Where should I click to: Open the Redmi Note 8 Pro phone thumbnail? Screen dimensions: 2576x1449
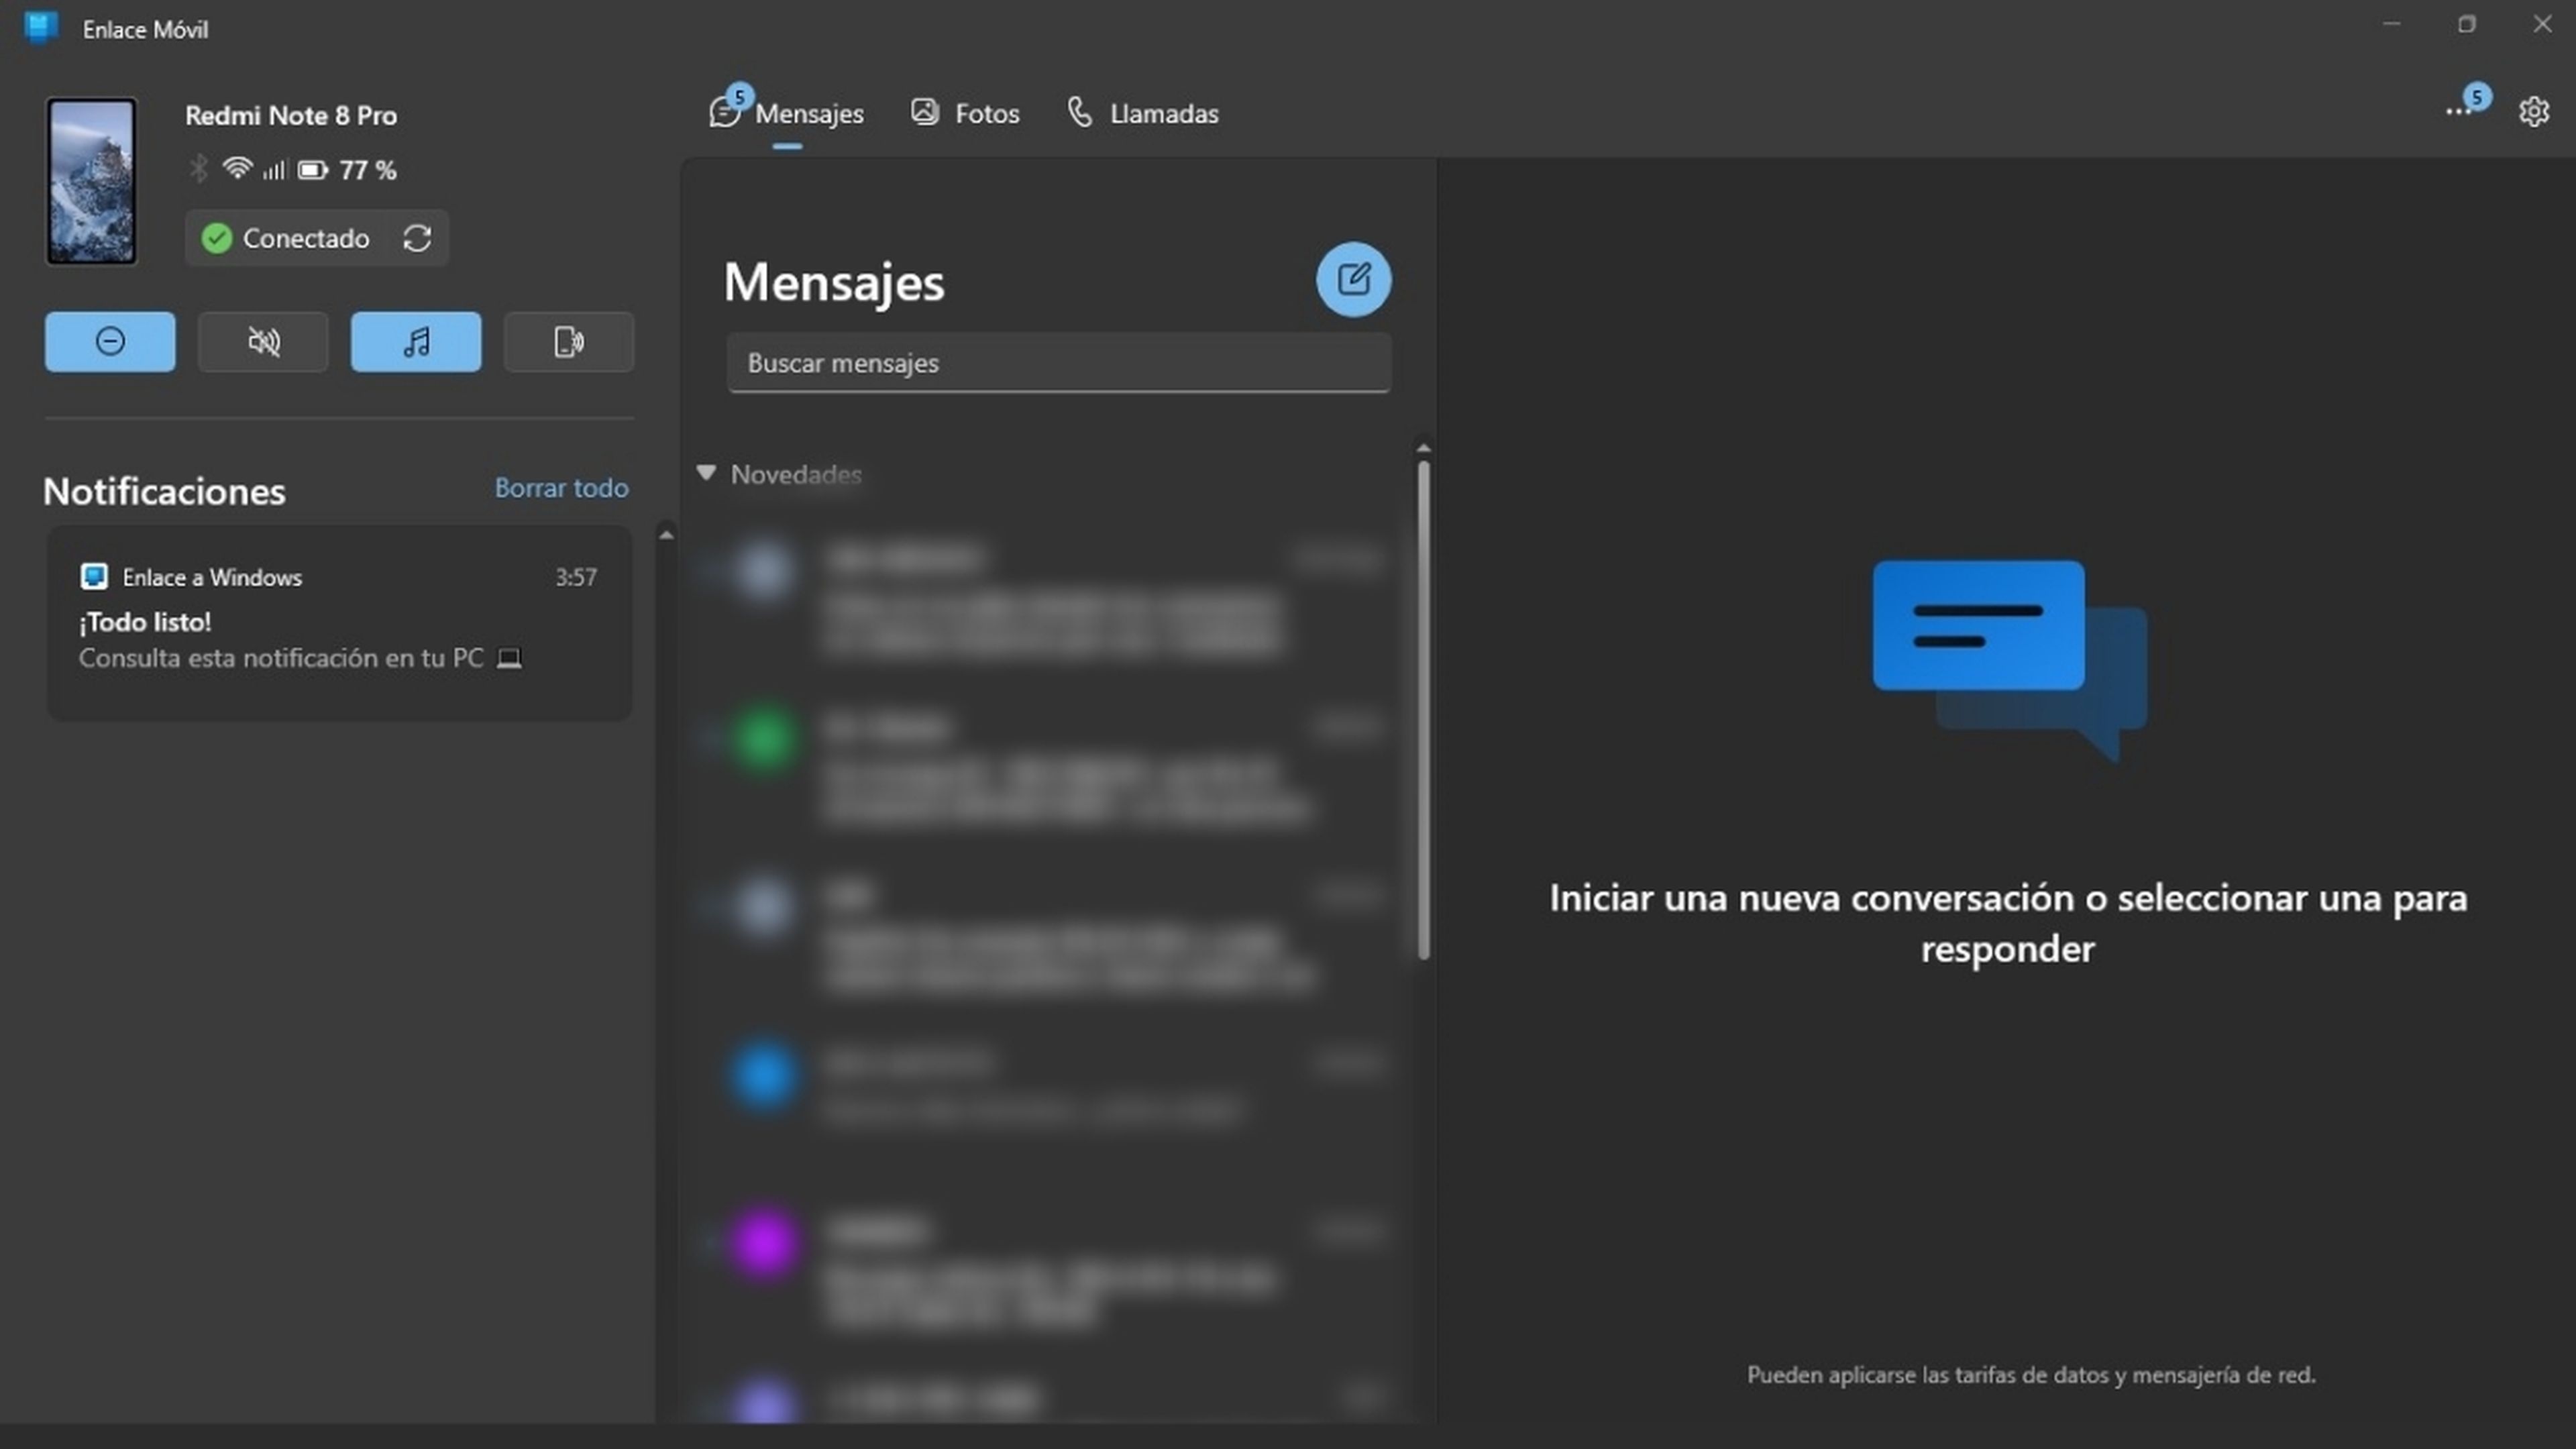point(91,181)
